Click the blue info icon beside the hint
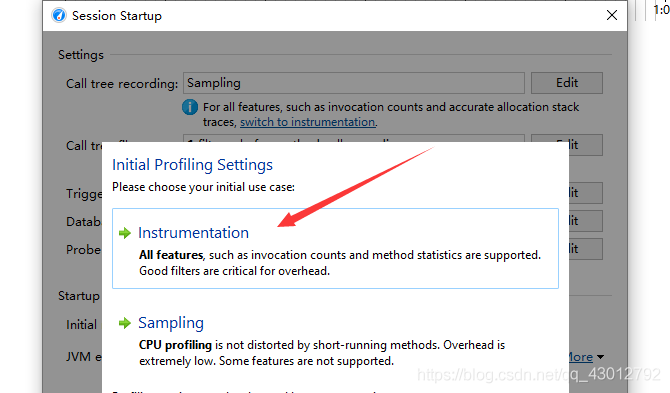Image resolution: width=670 pixels, height=393 pixels. point(190,107)
